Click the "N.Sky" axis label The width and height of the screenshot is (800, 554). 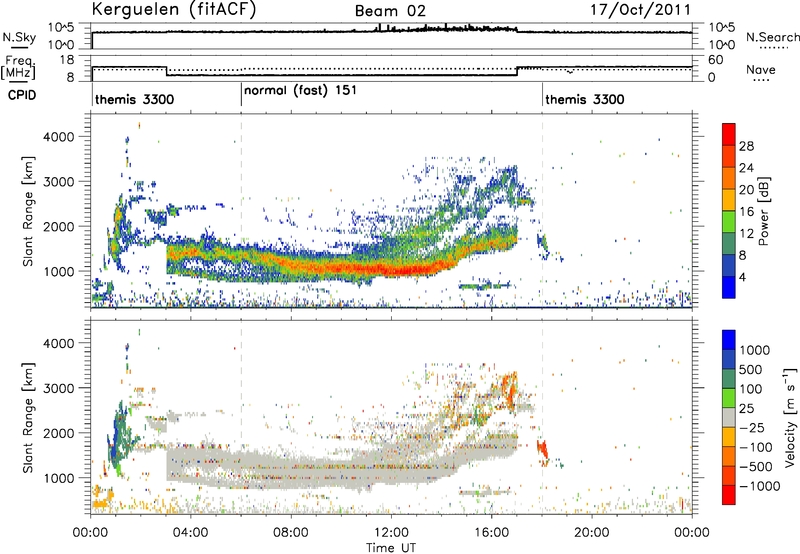click(x=19, y=37)
